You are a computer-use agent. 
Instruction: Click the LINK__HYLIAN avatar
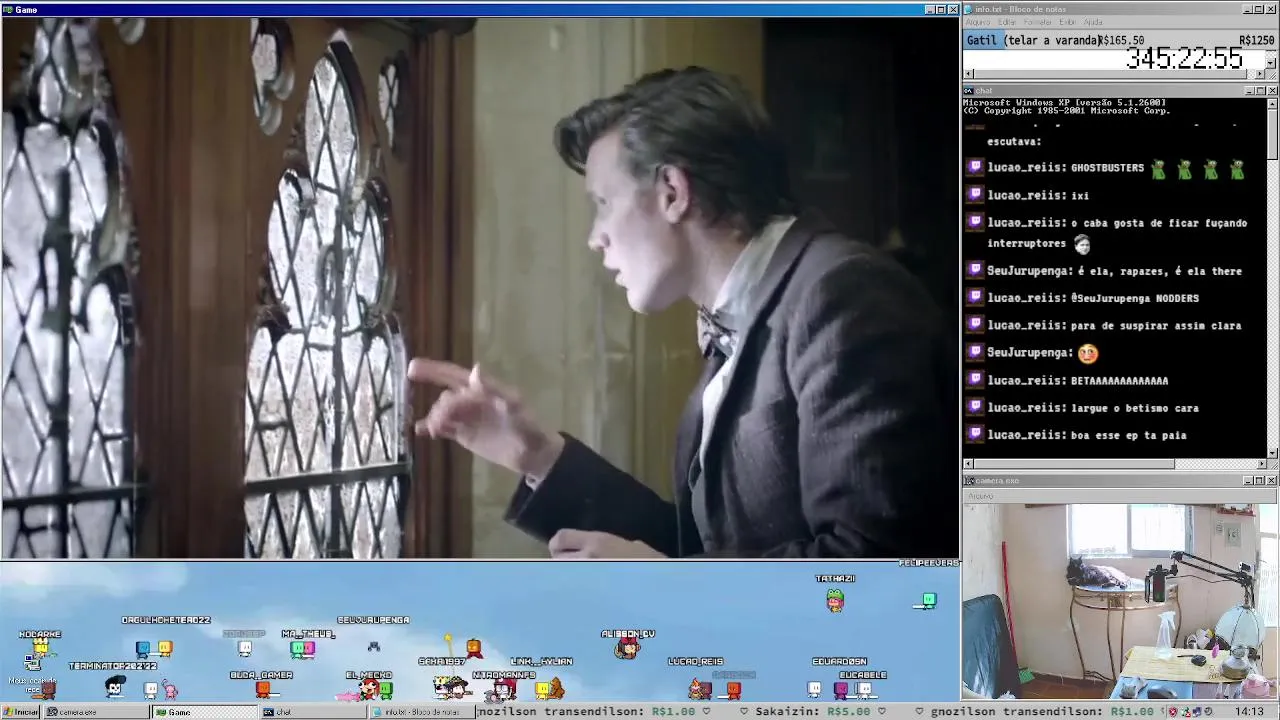(x=542, y=688)
